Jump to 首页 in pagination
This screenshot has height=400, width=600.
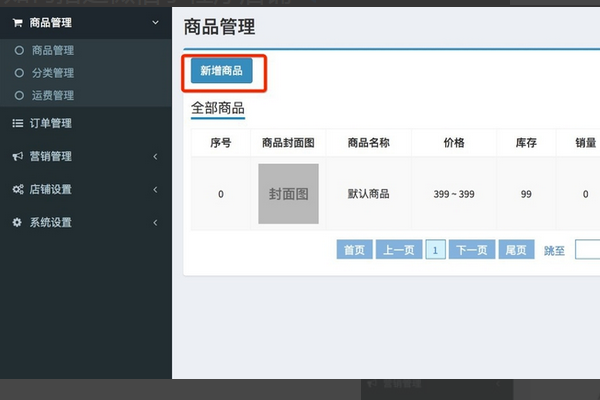coord(354,250)
